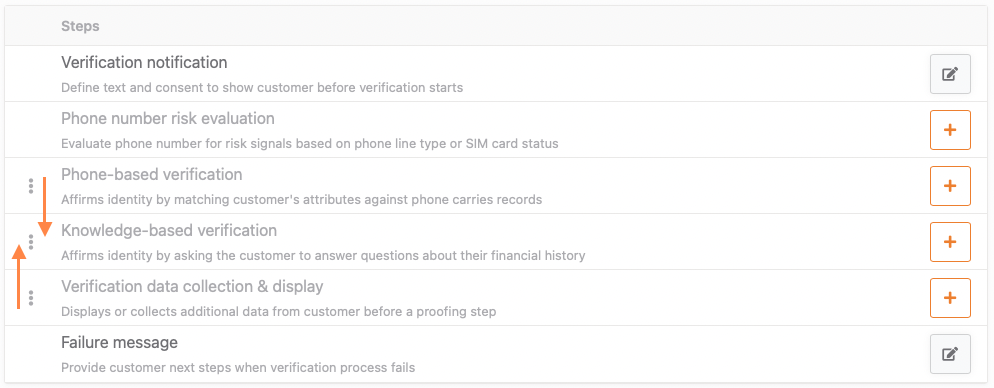Click the Knowledge-based verification title

click(x=169, y=230)
